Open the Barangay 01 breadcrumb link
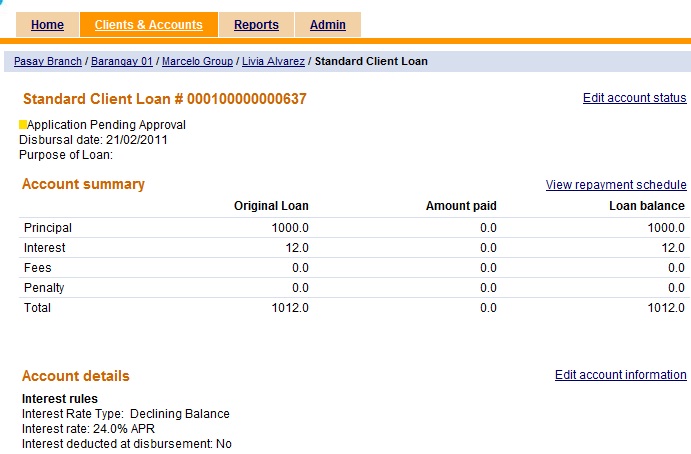 pos(122,62)
